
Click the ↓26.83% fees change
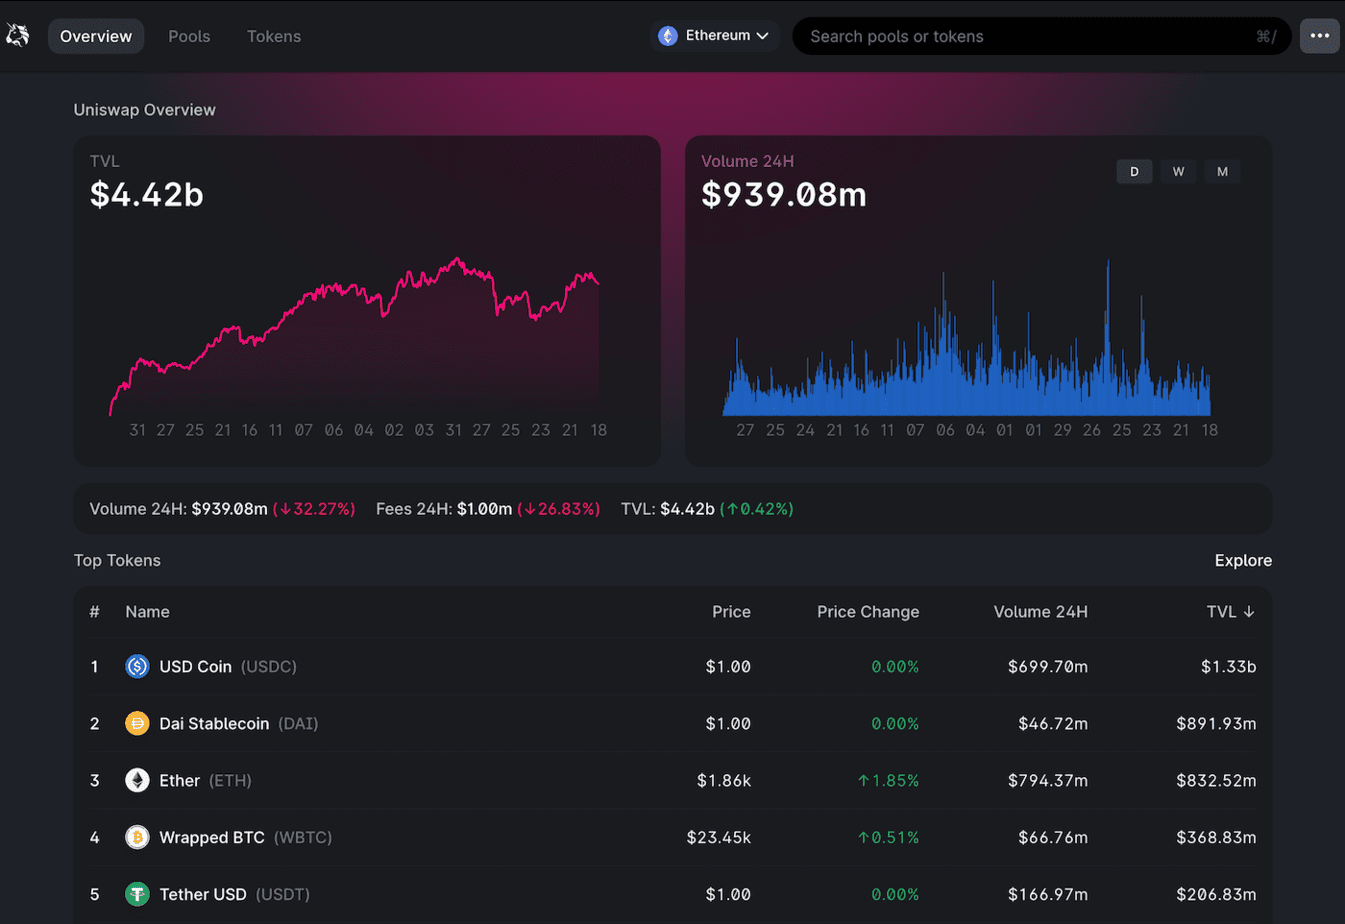click(x=558, y=509)
